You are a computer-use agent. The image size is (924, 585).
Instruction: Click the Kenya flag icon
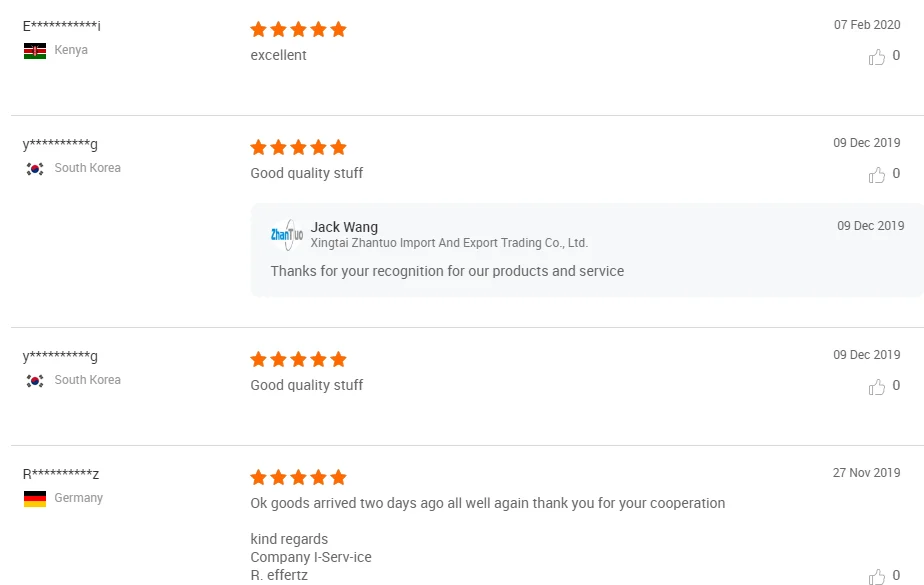[35, 51]
